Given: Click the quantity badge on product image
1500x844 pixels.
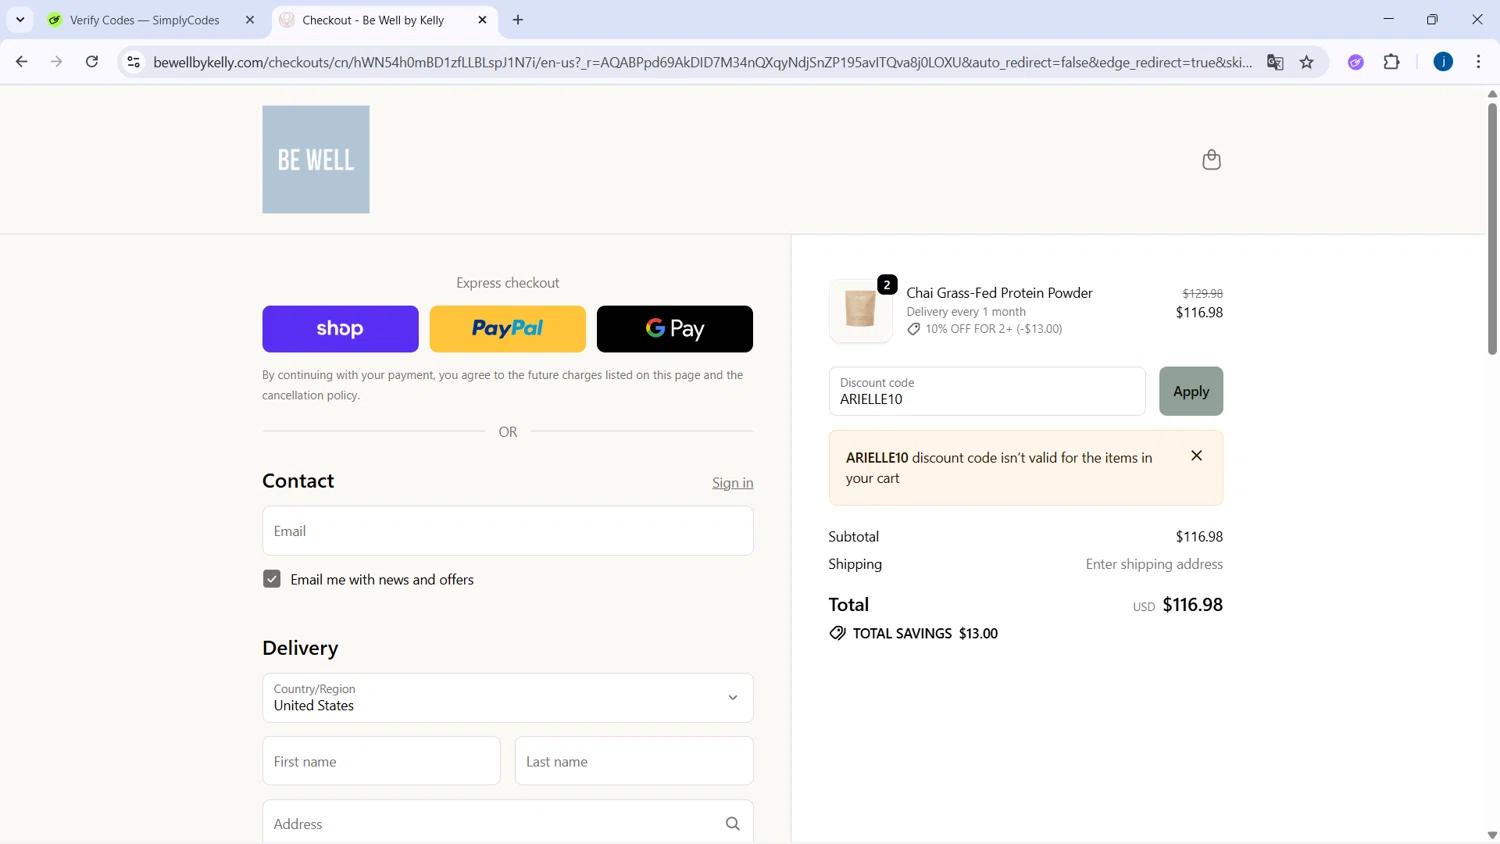Looking at the screenshot, I should pyautogui.click(x=887, y=285).
